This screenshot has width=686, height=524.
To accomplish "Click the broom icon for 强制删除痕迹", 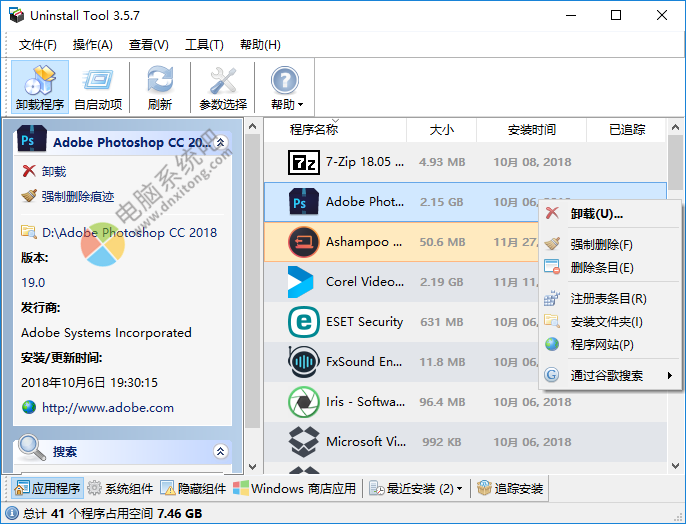I will 29,196.
